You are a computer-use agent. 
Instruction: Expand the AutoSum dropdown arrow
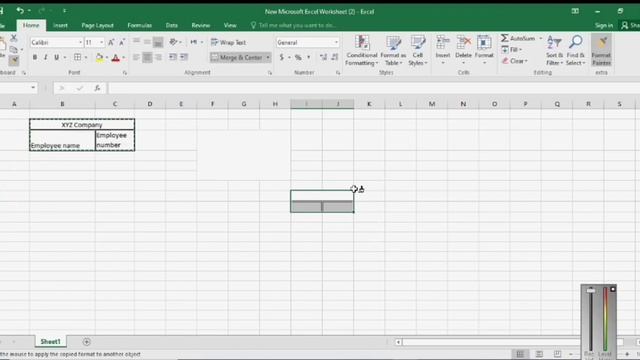tap(541, 38)
